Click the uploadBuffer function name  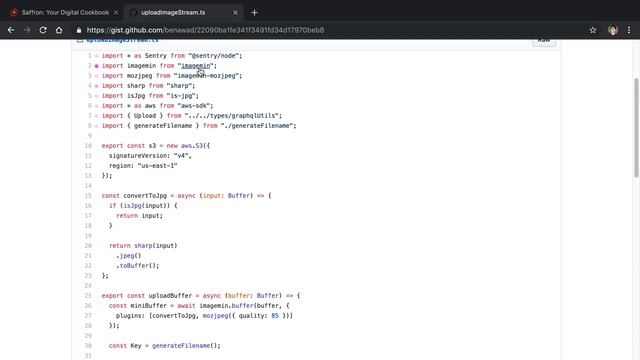pos(170,296)
